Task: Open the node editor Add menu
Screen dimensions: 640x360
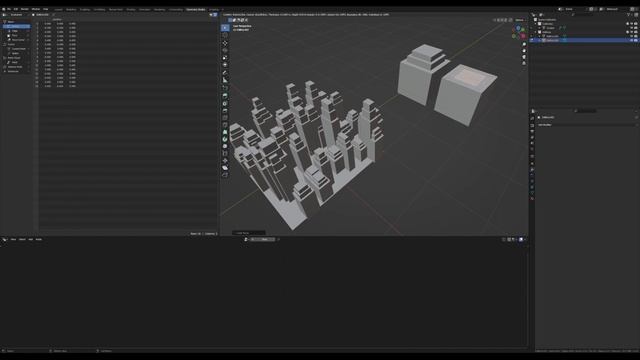Action: tap(31, 240)
